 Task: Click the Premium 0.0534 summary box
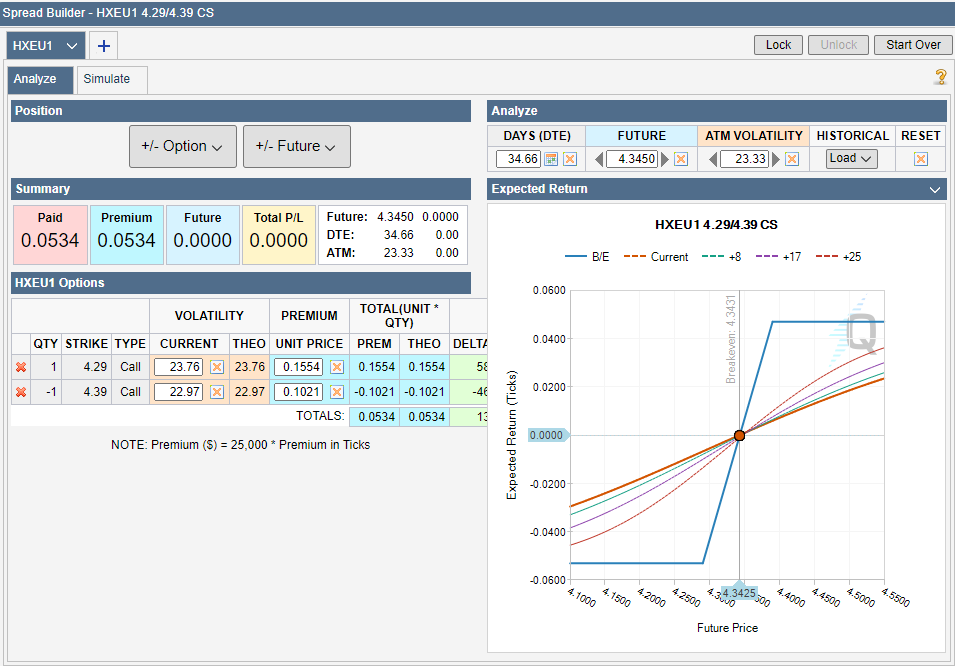[x=127, y=235]
